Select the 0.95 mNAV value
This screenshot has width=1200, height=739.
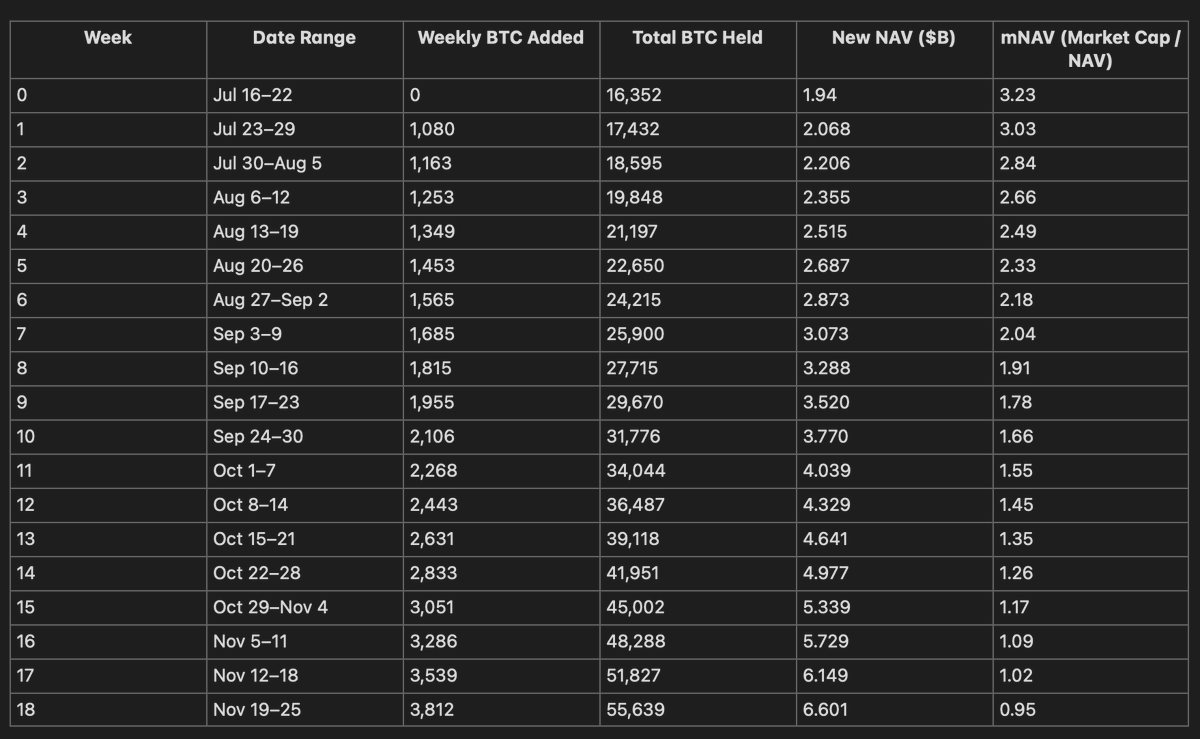pos(1017,709)
